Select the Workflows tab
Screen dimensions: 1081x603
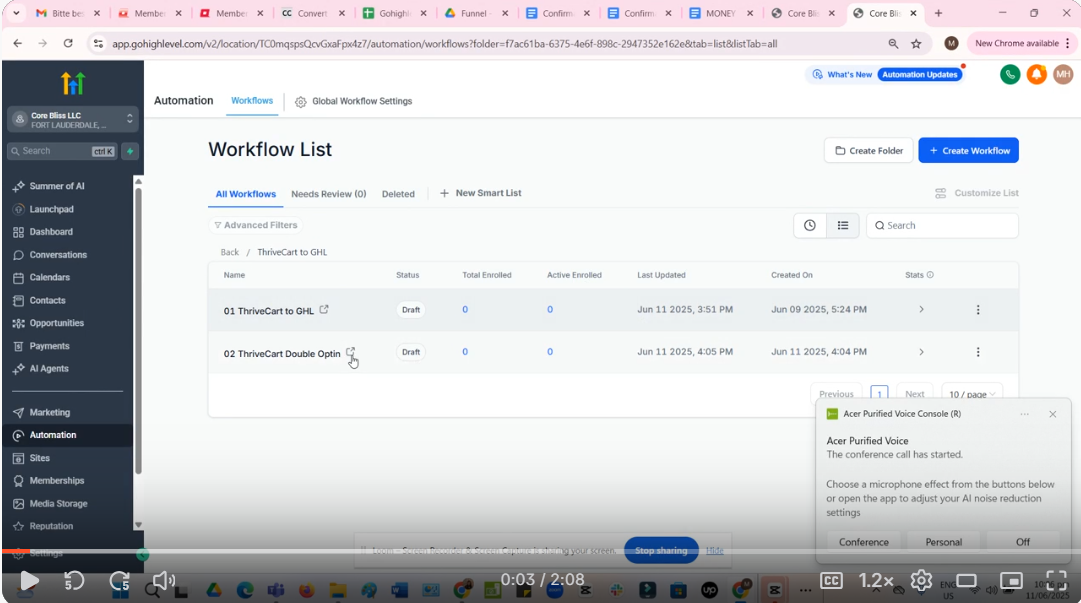tap(252, 101)
